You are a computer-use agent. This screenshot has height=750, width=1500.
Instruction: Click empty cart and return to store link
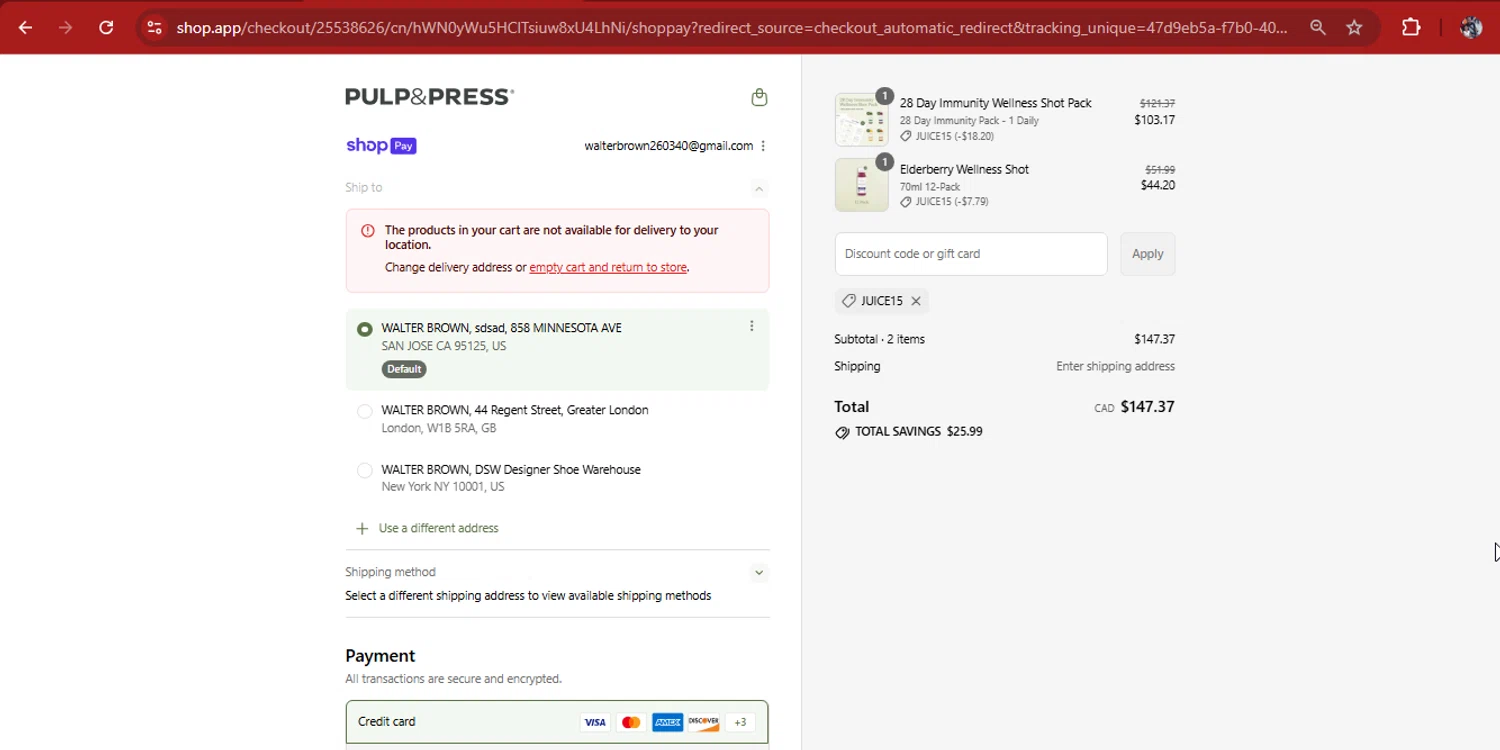608,268
